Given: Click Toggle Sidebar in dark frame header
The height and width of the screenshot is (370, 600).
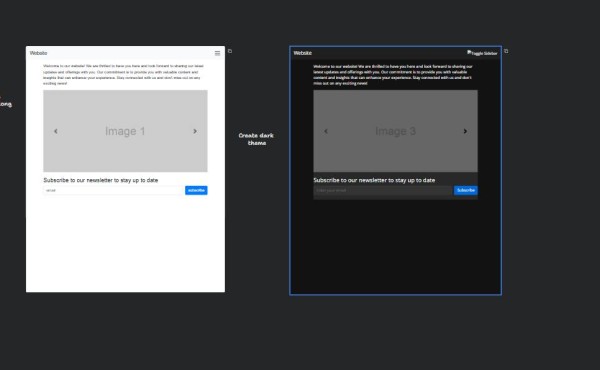Looking at the screenshot, I should (482, 53).
